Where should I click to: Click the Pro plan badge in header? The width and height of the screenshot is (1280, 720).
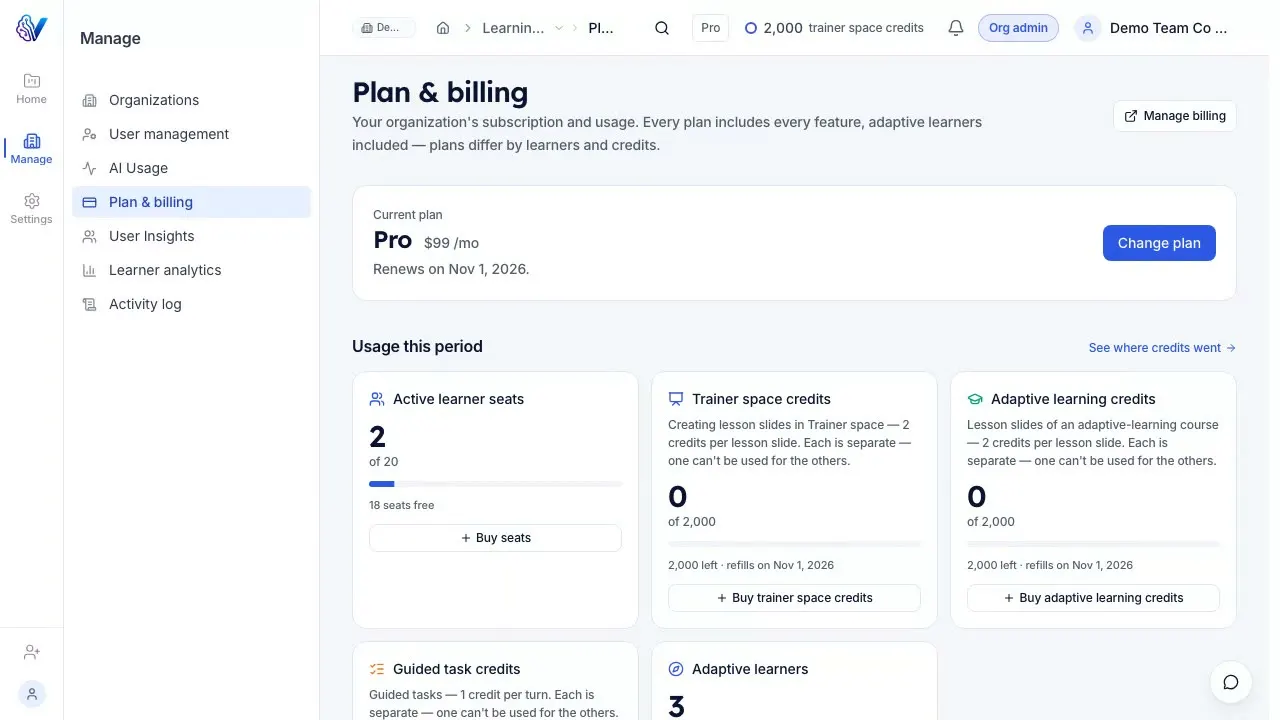[x=710, y=28]
